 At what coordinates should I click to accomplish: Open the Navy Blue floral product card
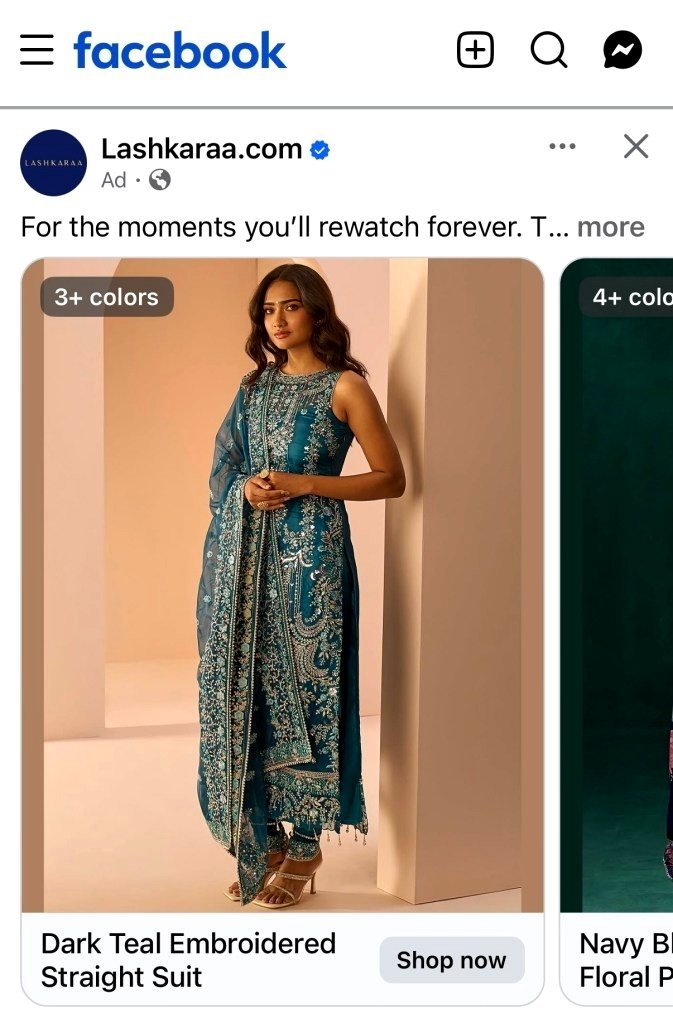pos(617,632)
